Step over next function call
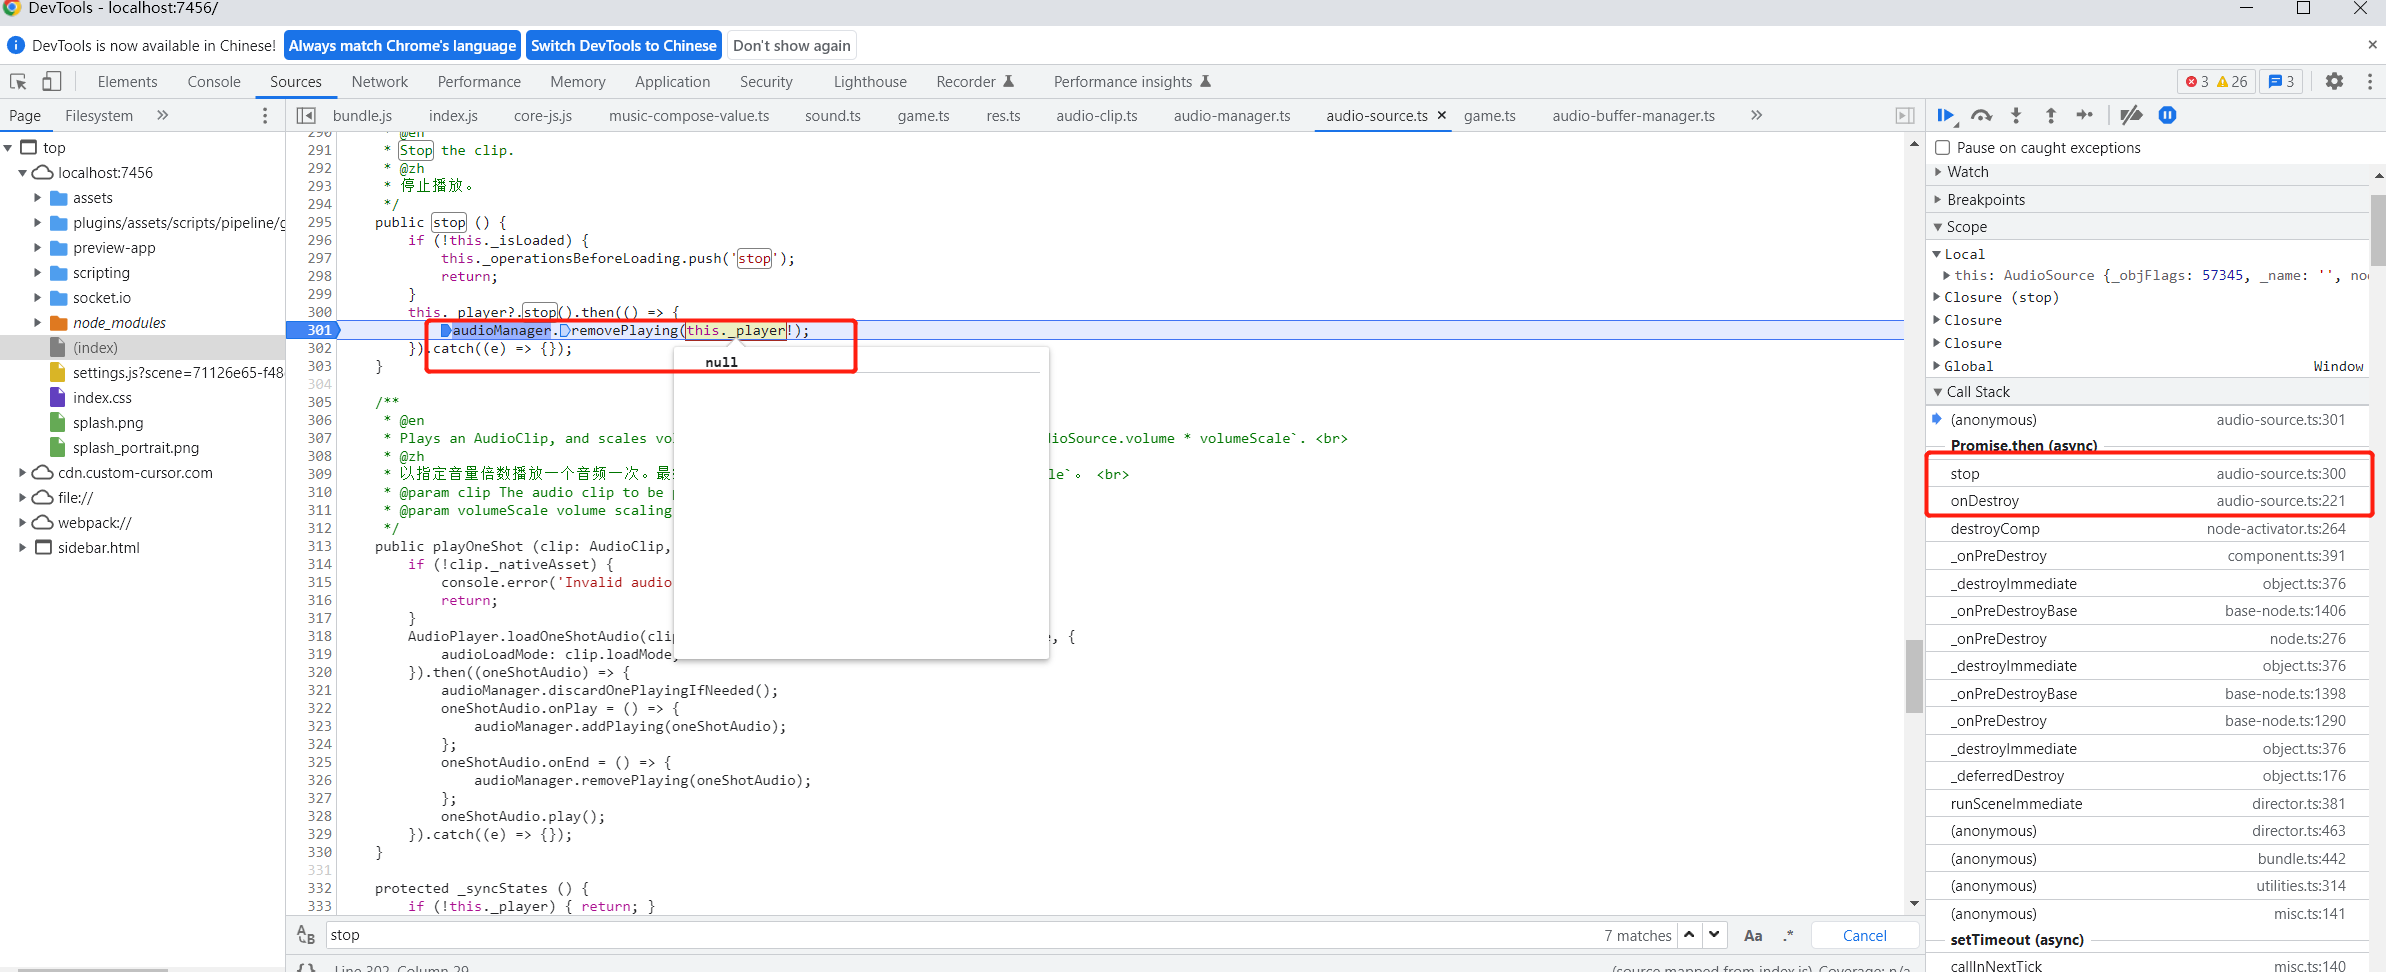Viewport: 2386px width, 972px height. (1982, 115)
